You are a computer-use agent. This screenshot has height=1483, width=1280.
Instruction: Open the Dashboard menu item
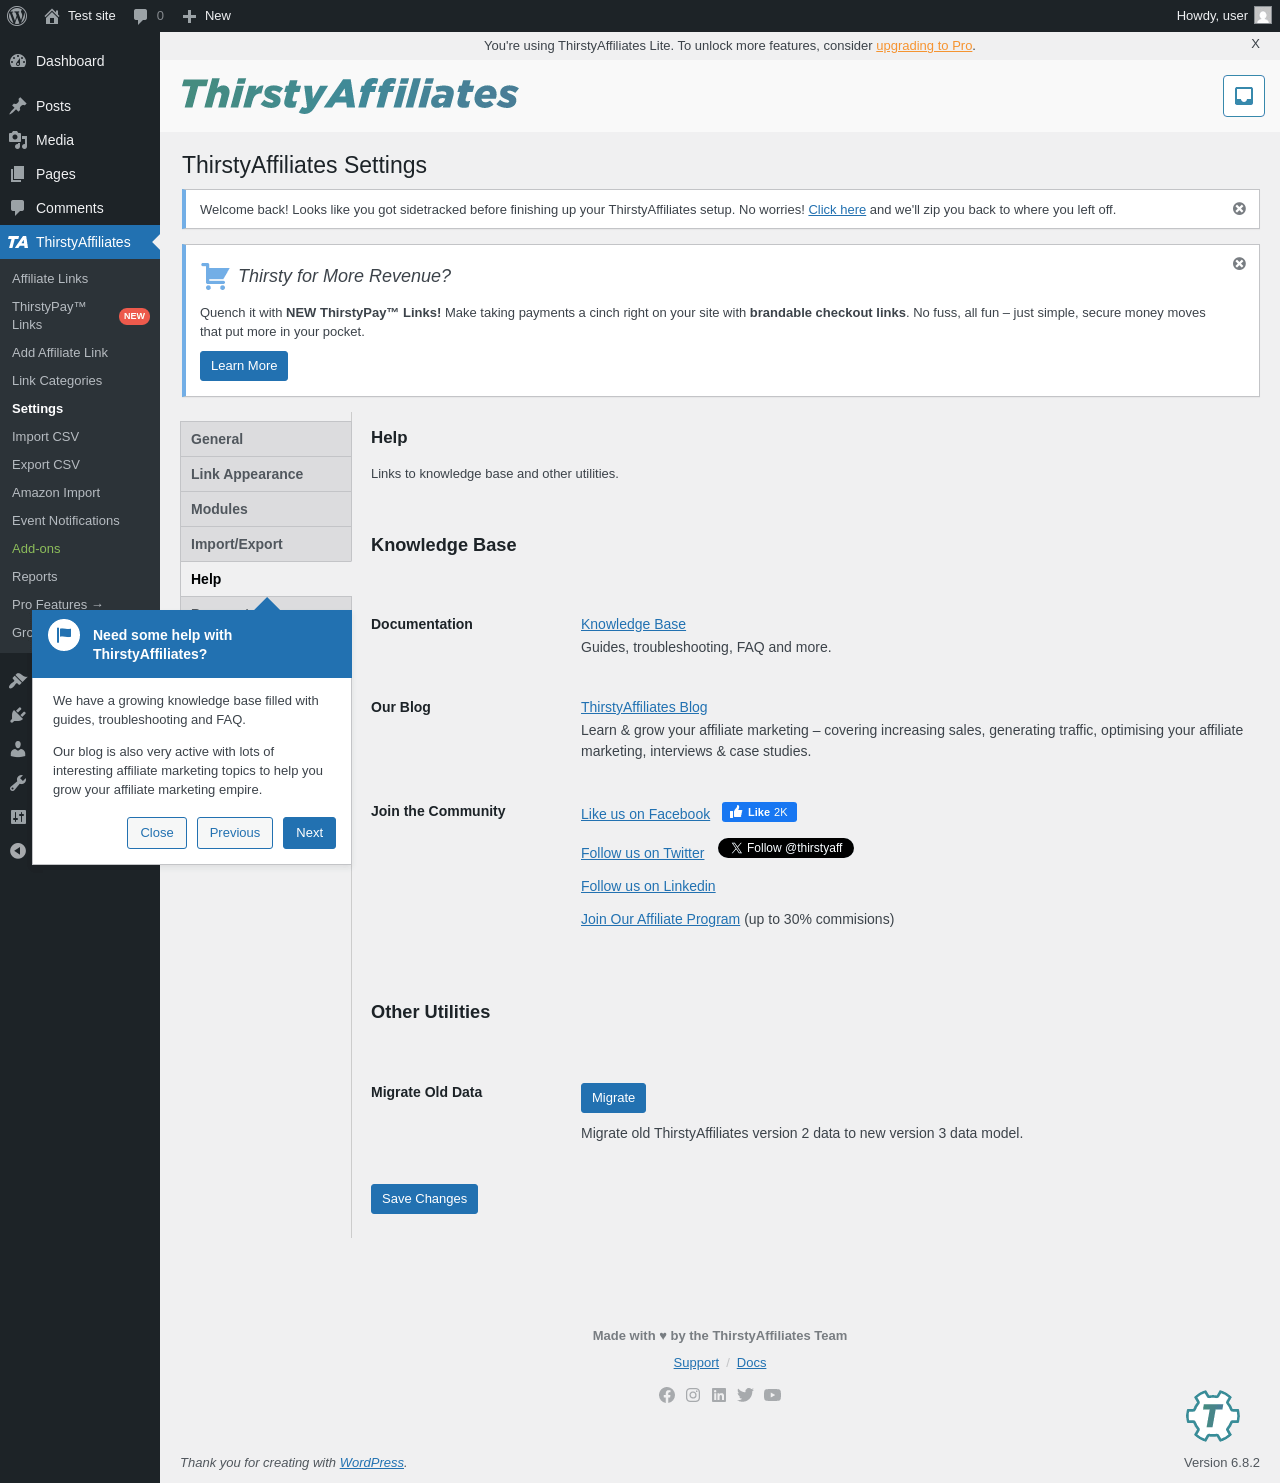tap(80, 61)
